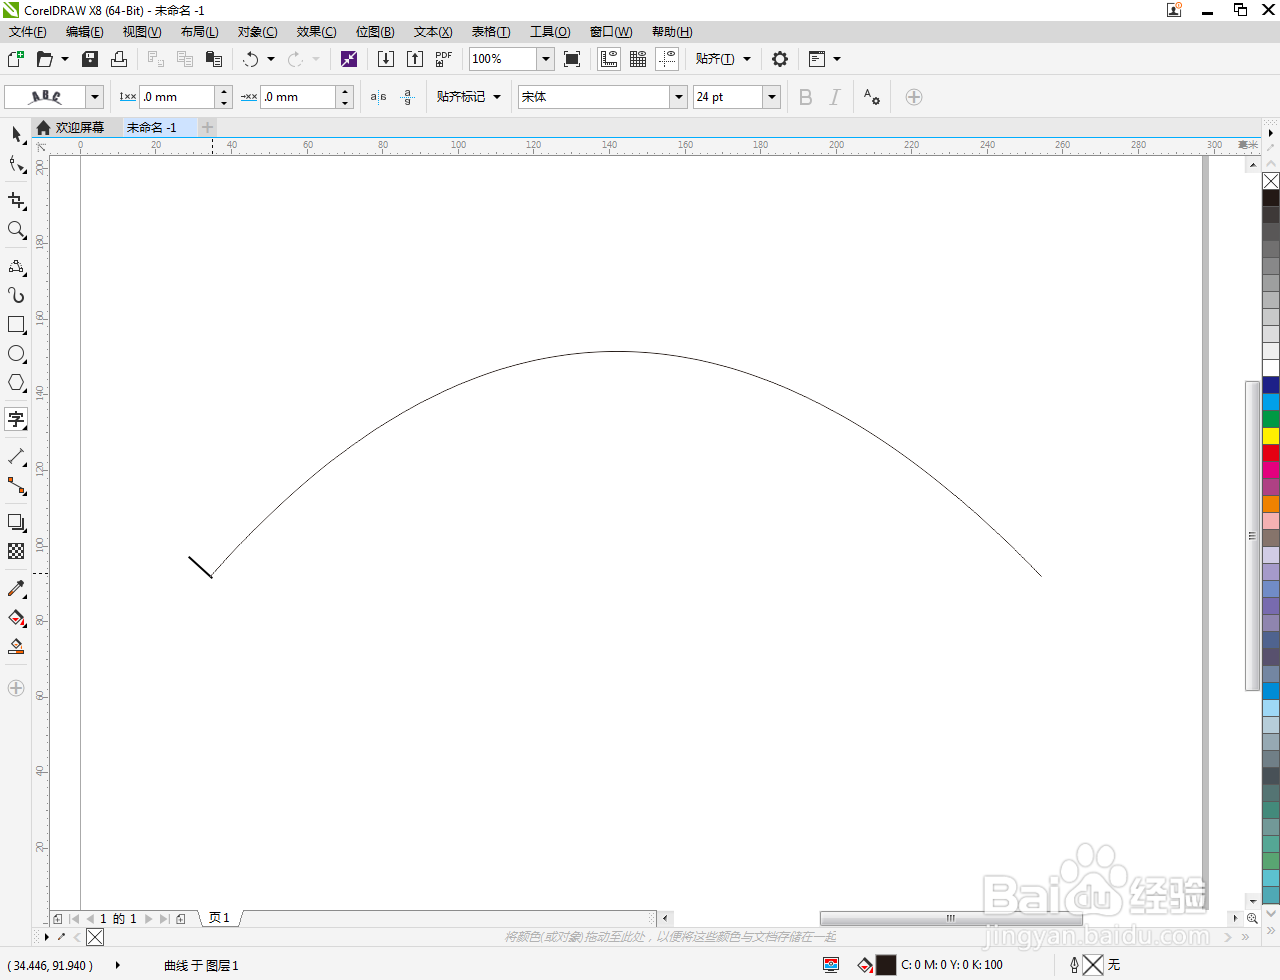
Task: Select the Parallel dimension tool
Action: pos(16,456)
